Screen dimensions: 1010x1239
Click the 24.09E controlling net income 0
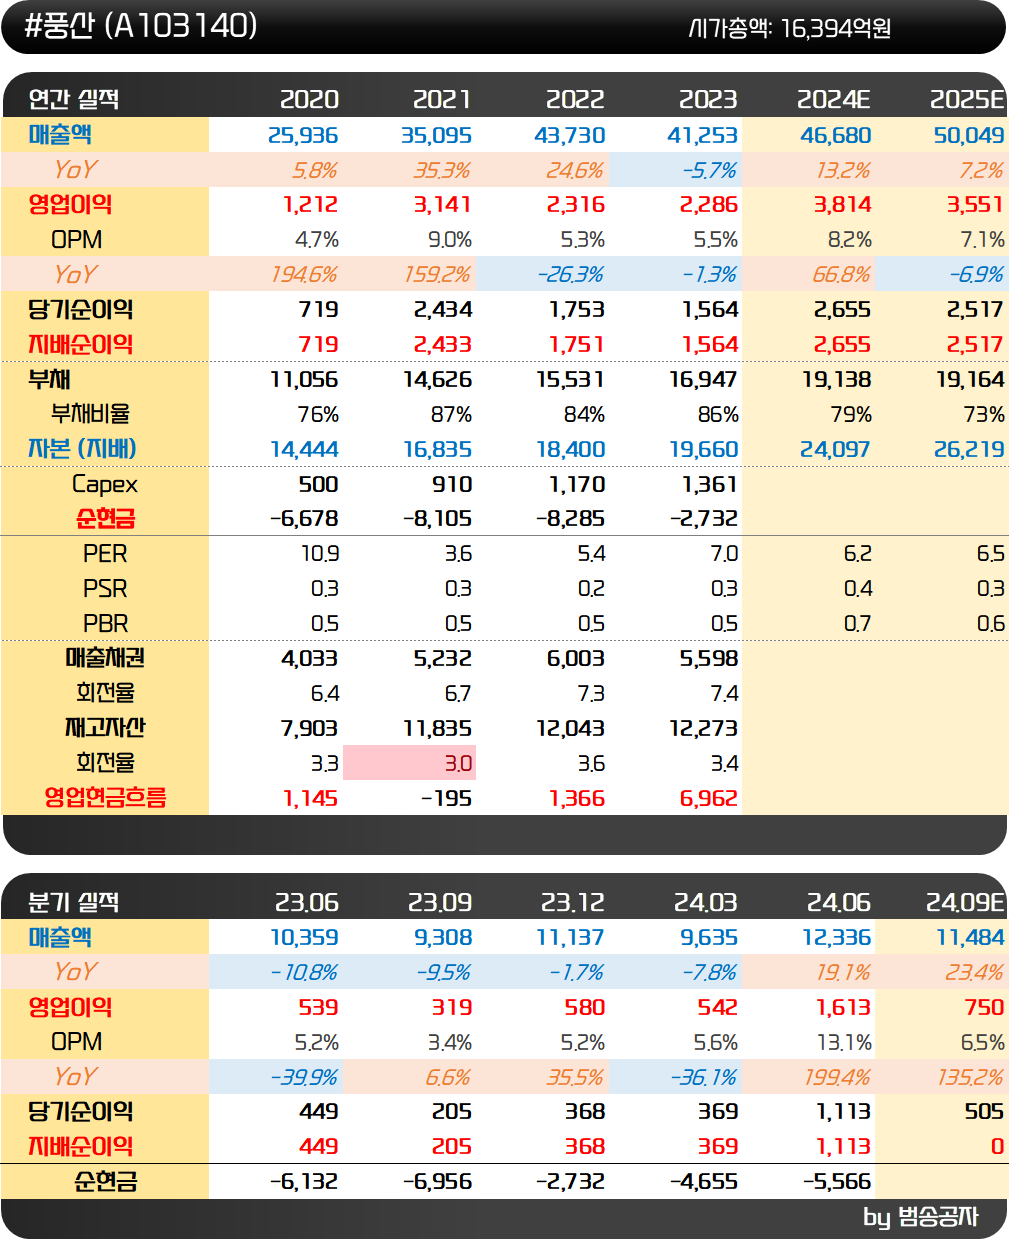[997, 1146]
